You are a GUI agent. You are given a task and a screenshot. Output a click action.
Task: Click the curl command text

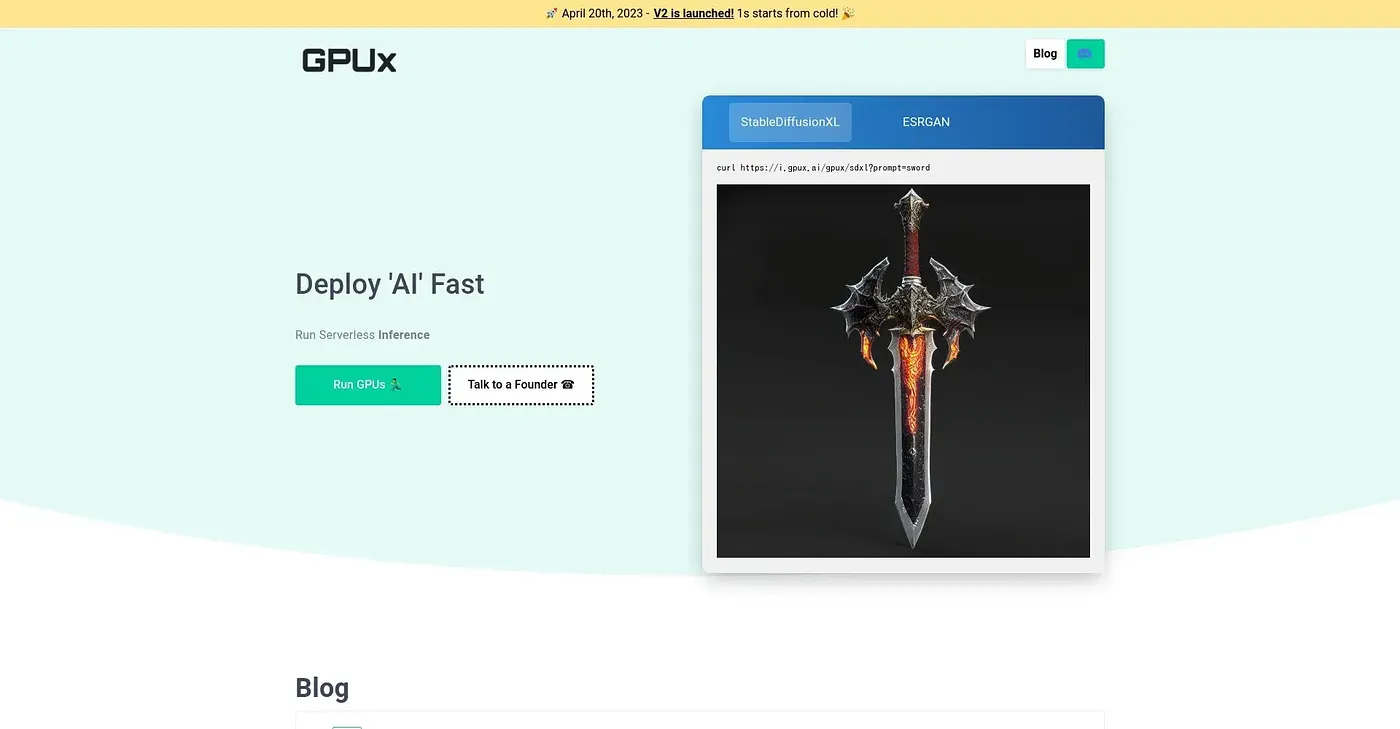coord(823,168)
